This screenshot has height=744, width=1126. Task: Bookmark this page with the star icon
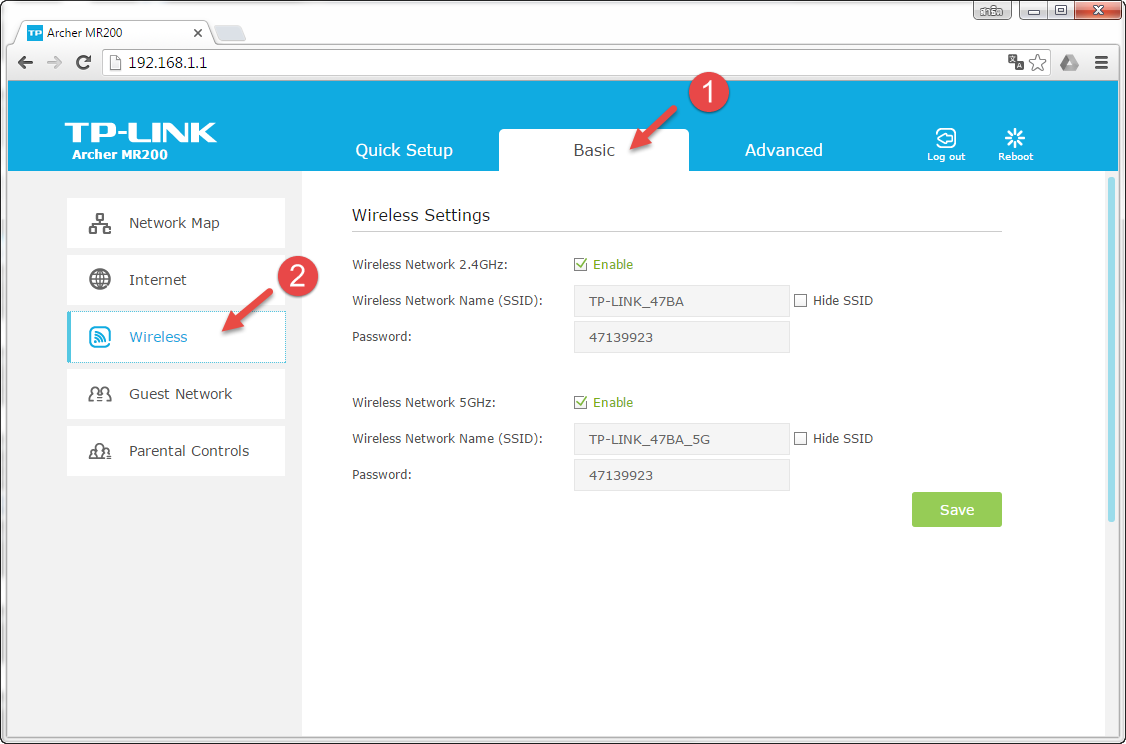(1037, 62)
